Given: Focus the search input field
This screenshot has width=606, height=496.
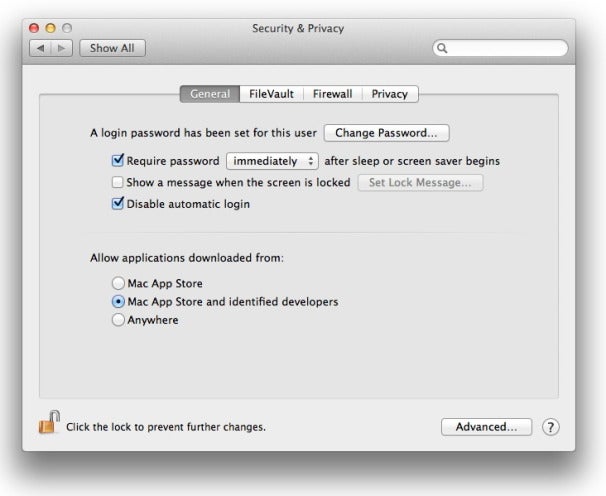Looking at the screenshot, I should [500, 48].
